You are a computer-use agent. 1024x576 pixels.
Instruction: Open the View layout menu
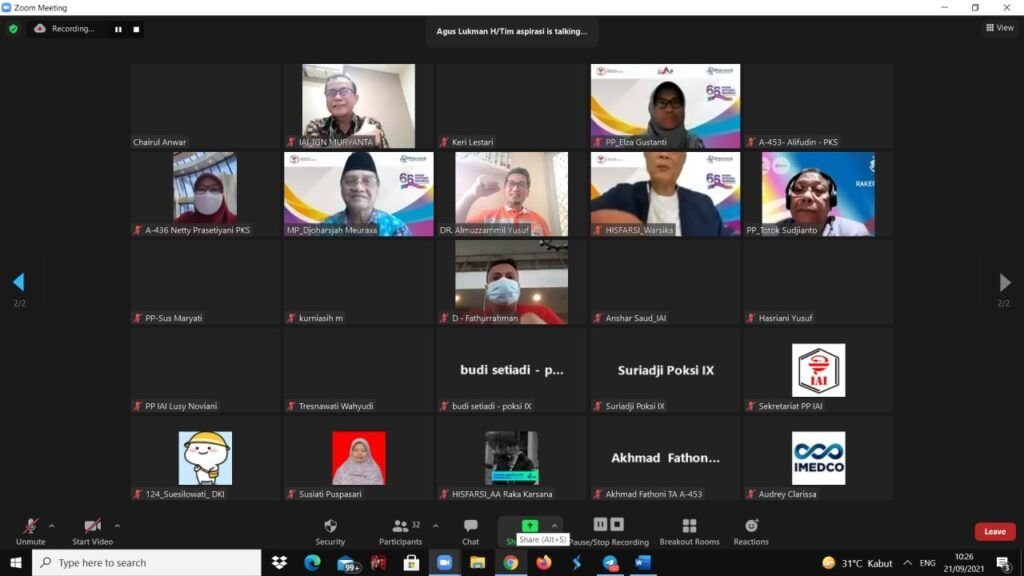(999, 28)
